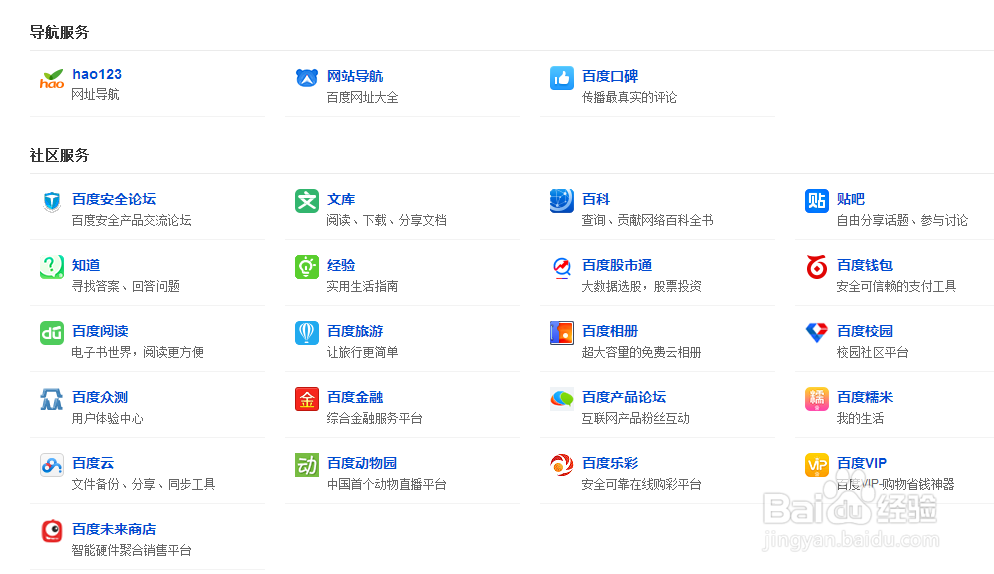
Task: Go to the 百度旅游 link
Action: [x=355, y=331]
